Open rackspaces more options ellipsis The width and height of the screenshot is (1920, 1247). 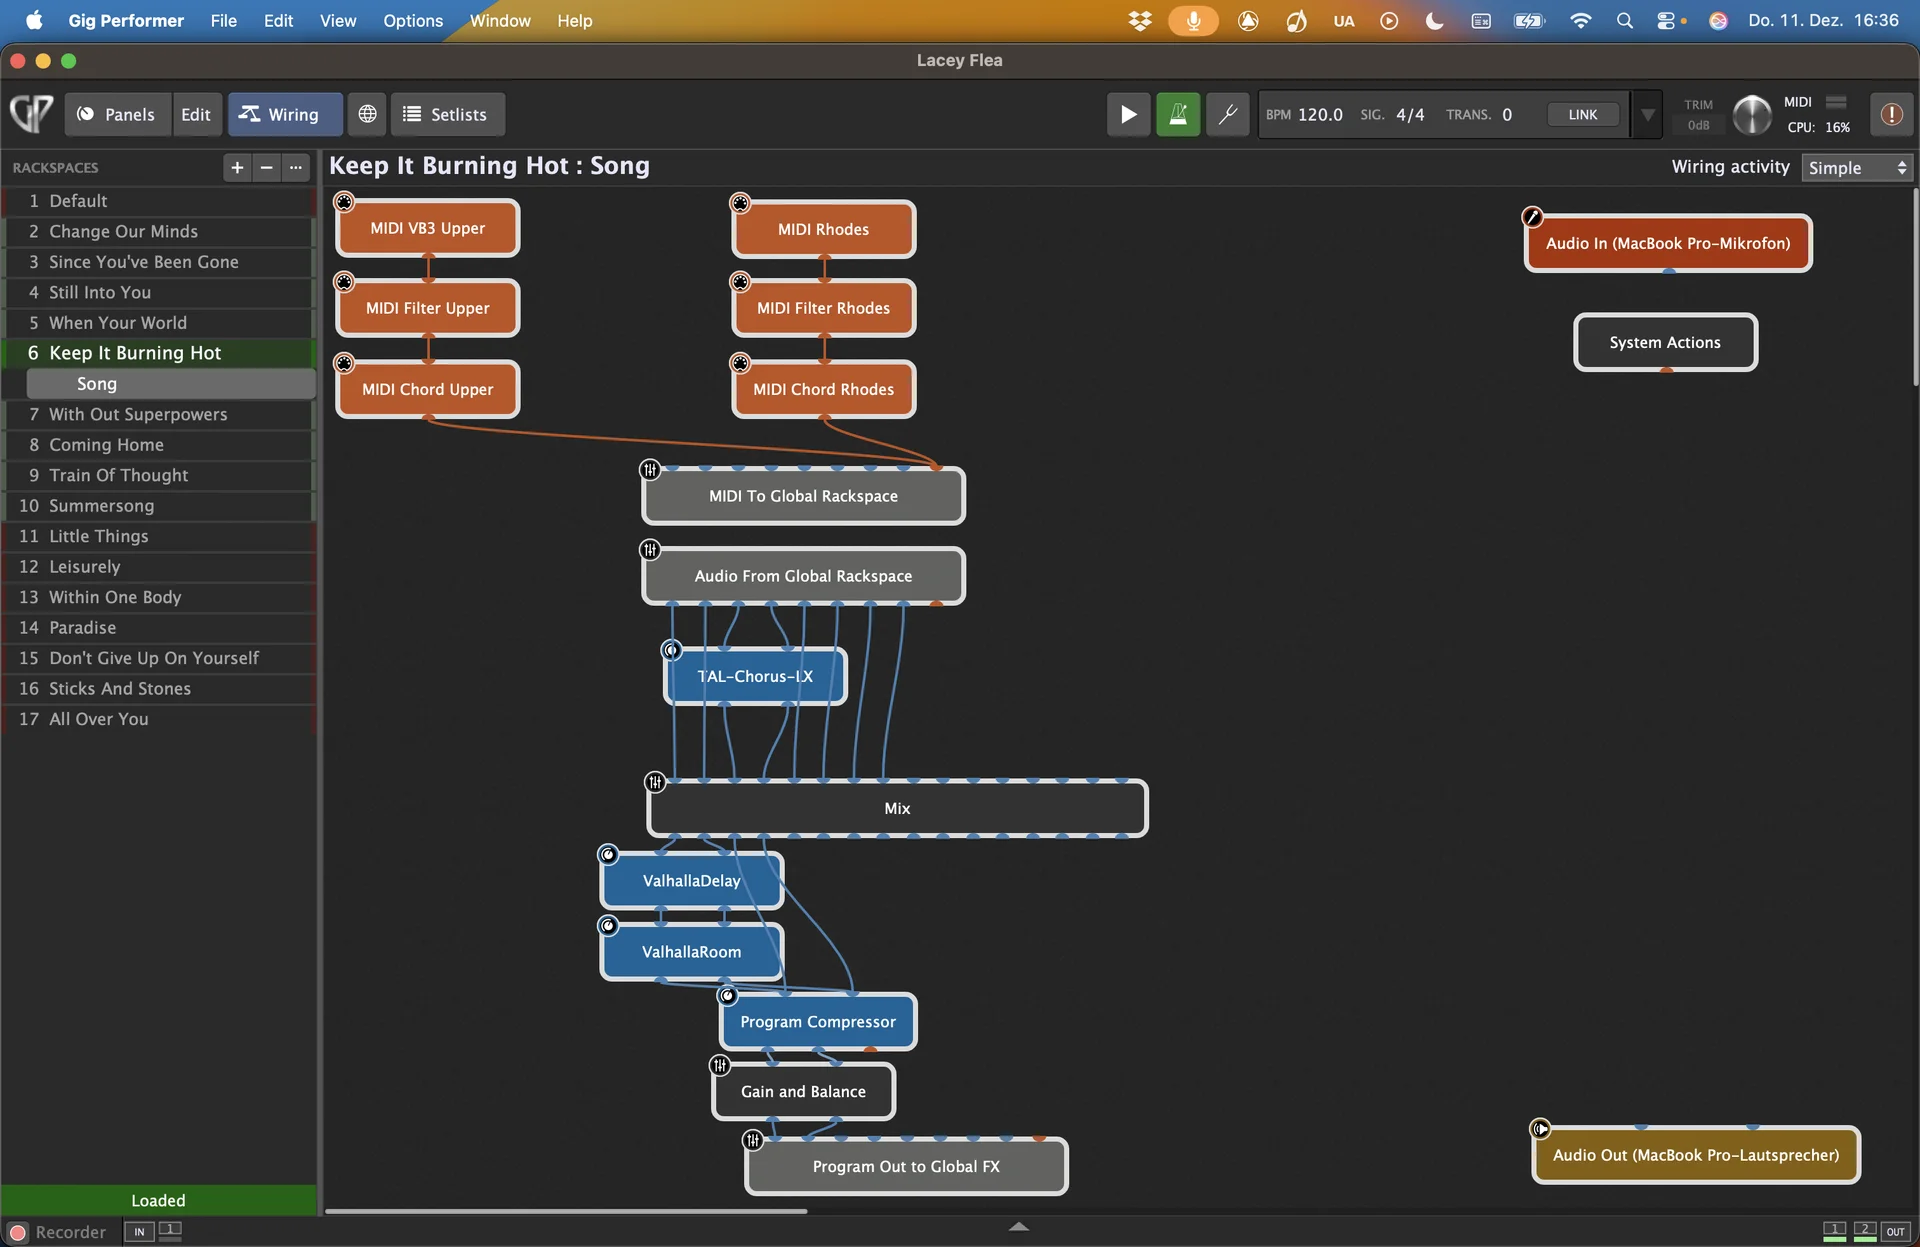pyautogui.click(x=295, y=167)
